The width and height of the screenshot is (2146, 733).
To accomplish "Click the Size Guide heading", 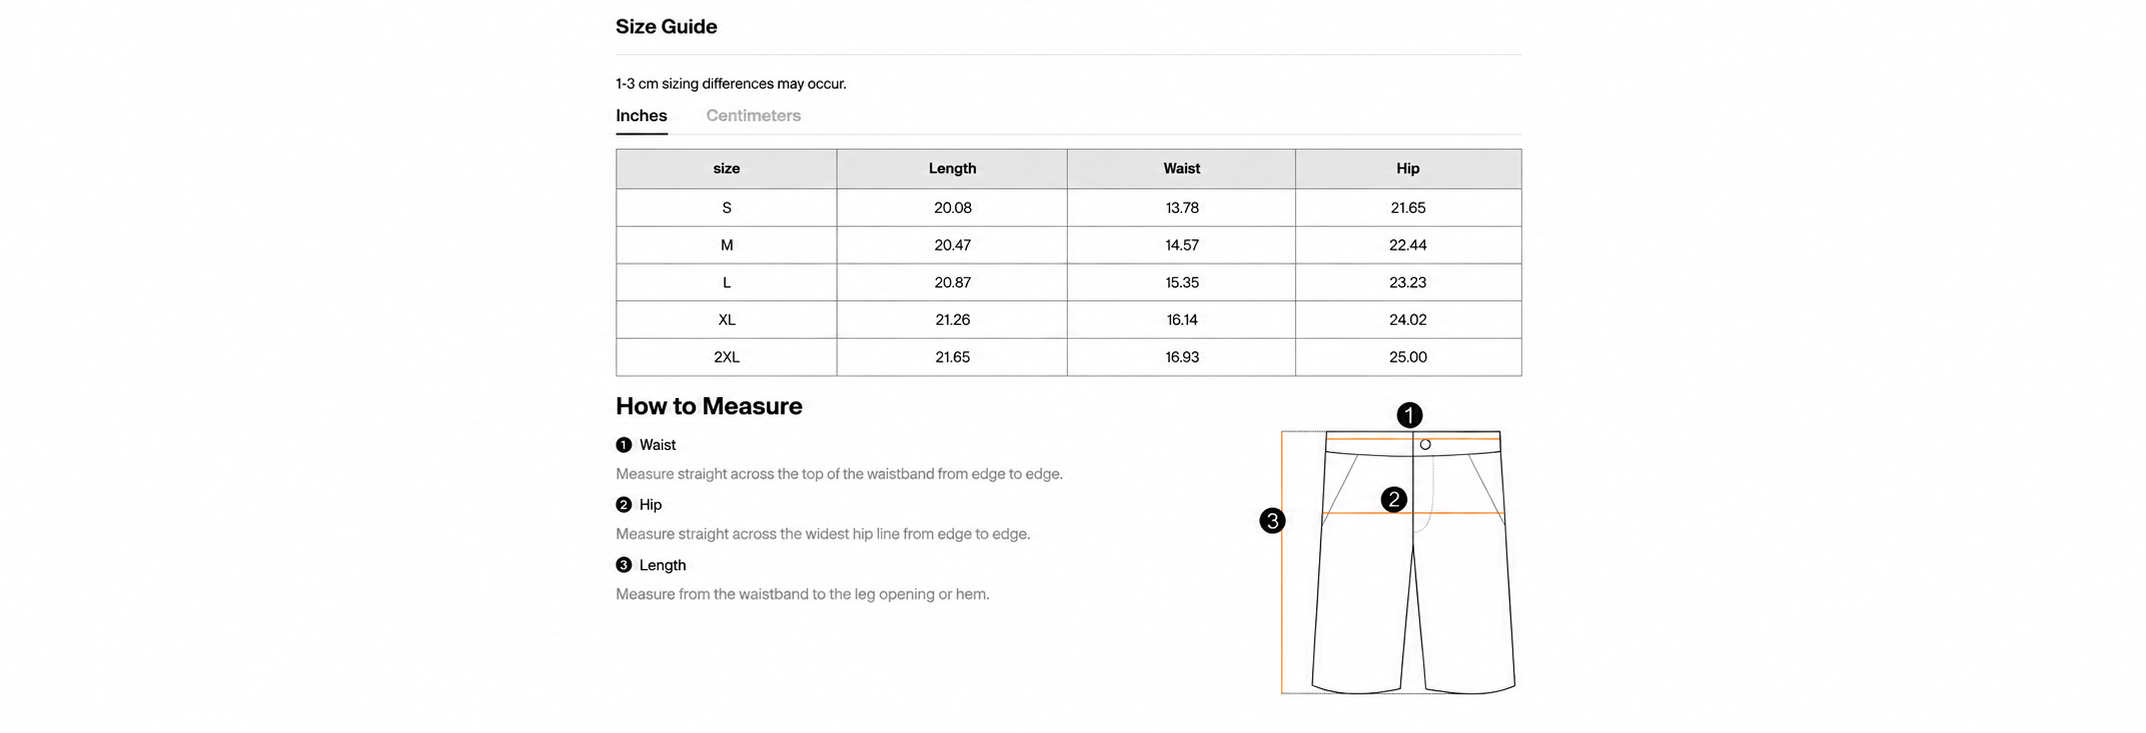I will coord(666,27).
